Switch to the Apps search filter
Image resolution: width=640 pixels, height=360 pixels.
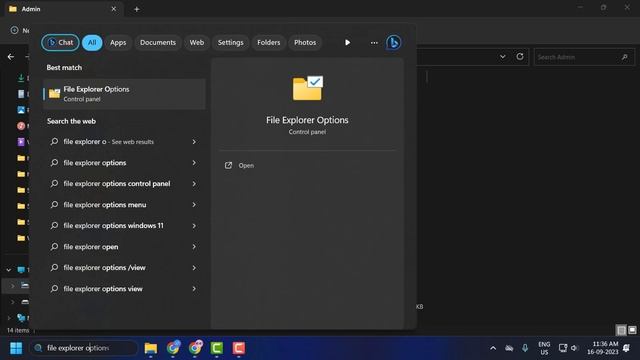[x=118, y=42]
